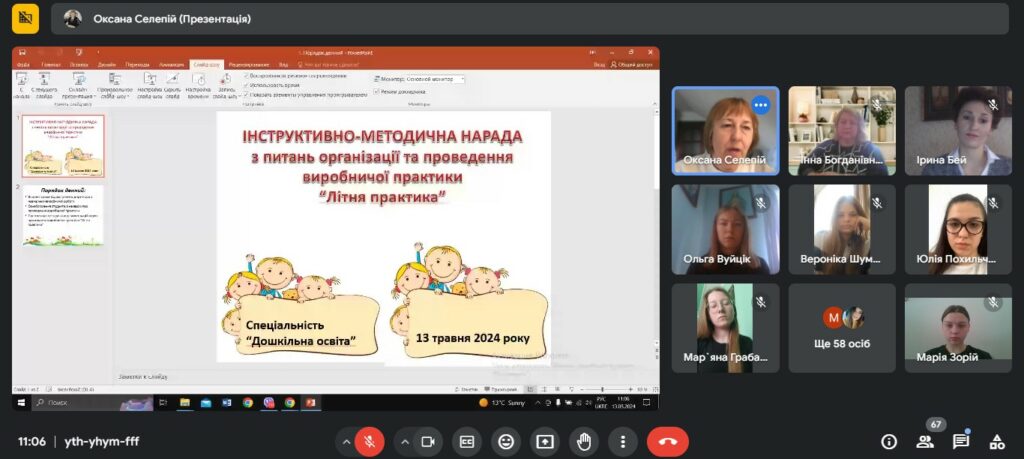Expand the video settings chevron beside camera
1024x459 pixels.
coord(405,441)
